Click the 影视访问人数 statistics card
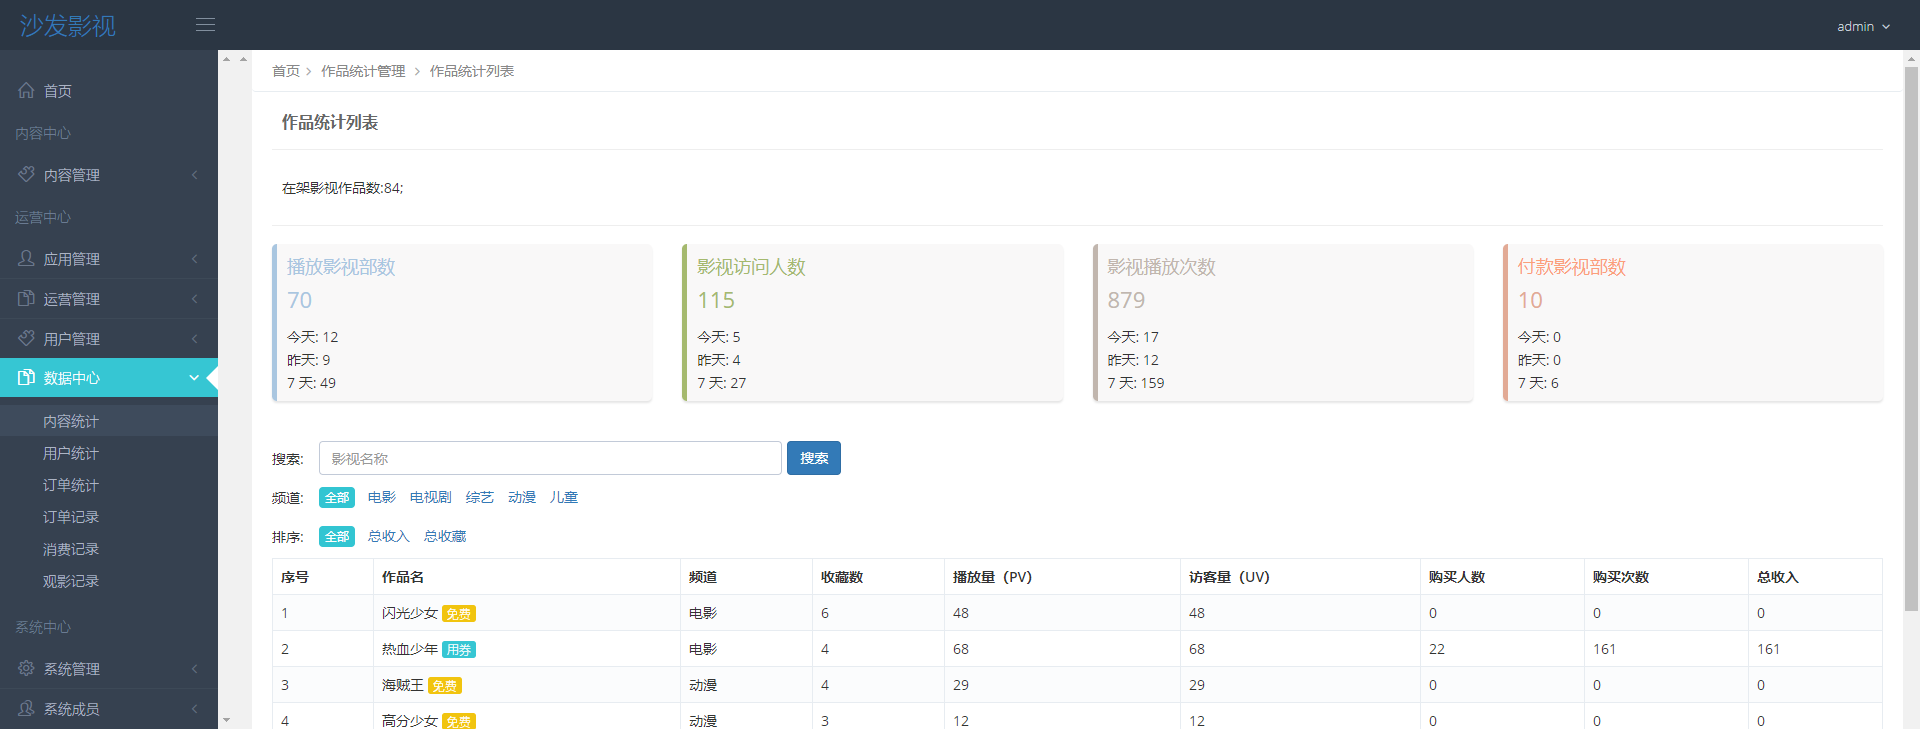Screen dimensions: 1920x729 (x=872, y=323)
